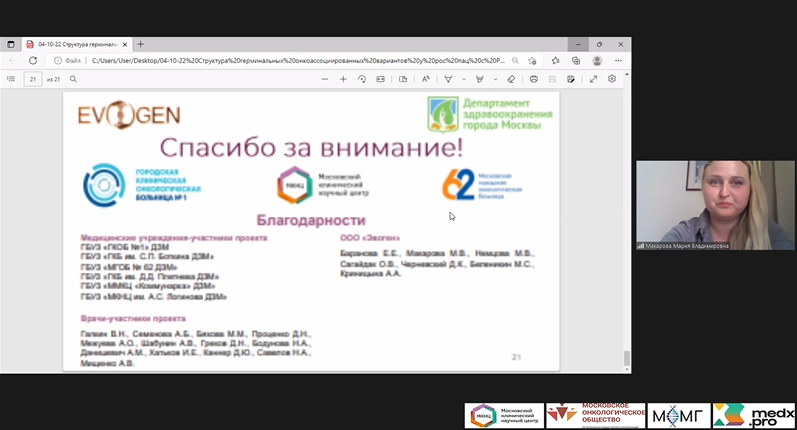Add page to favorites star icon
Image resolution: width=797 pixels, height=430 pixels.
tap(532, 60)
